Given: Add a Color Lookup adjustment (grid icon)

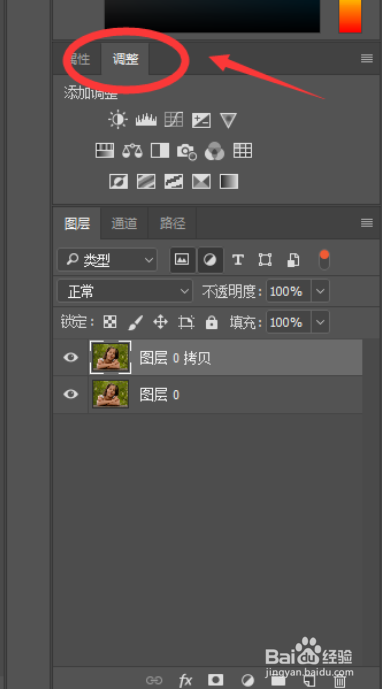Looking at the screenshot, I should 242,151.
